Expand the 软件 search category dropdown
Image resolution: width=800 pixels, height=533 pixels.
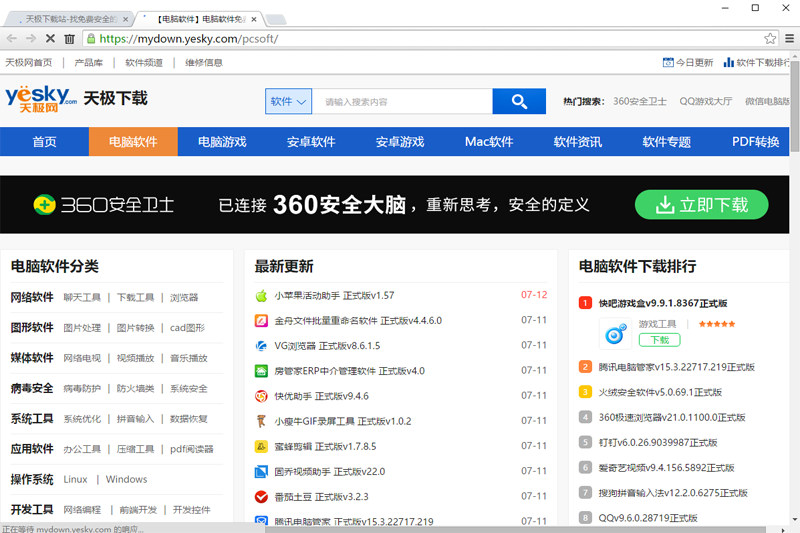click(x=288, y=101)
